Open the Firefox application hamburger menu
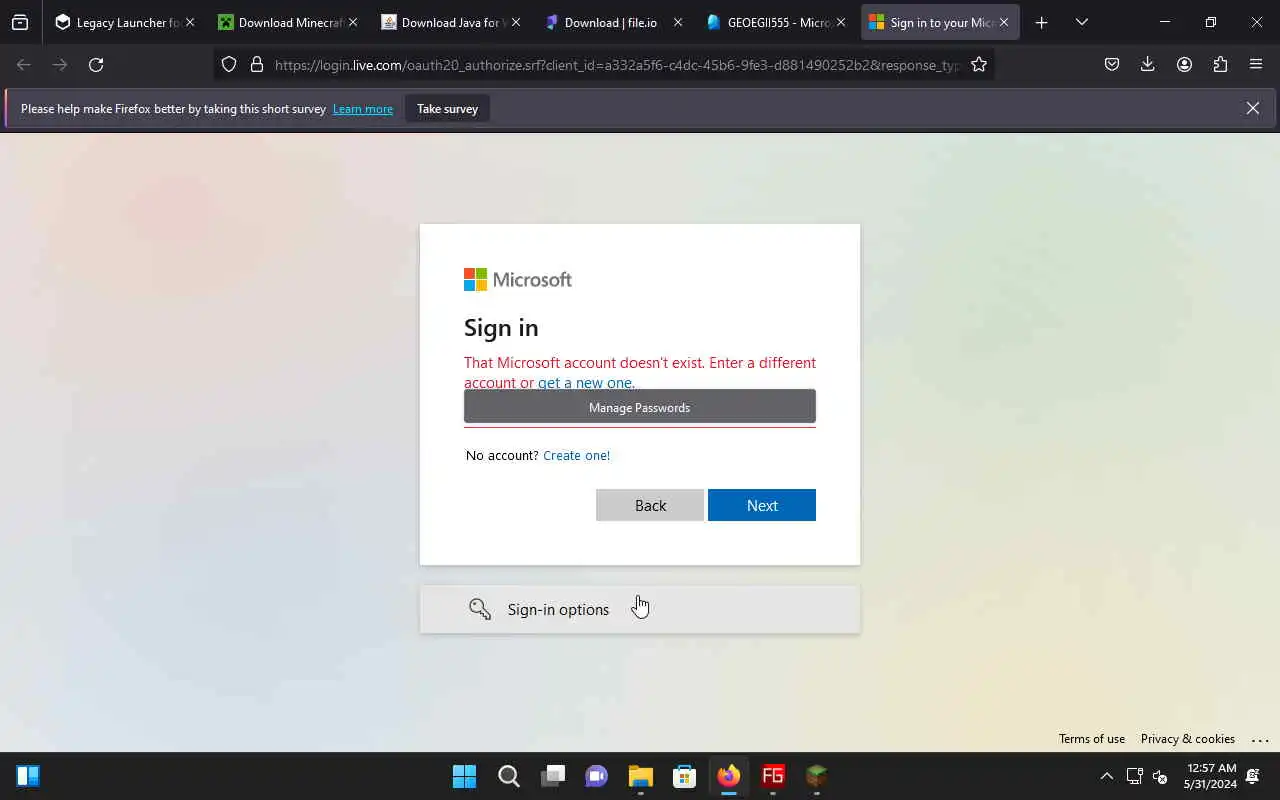 point(1256,64)
